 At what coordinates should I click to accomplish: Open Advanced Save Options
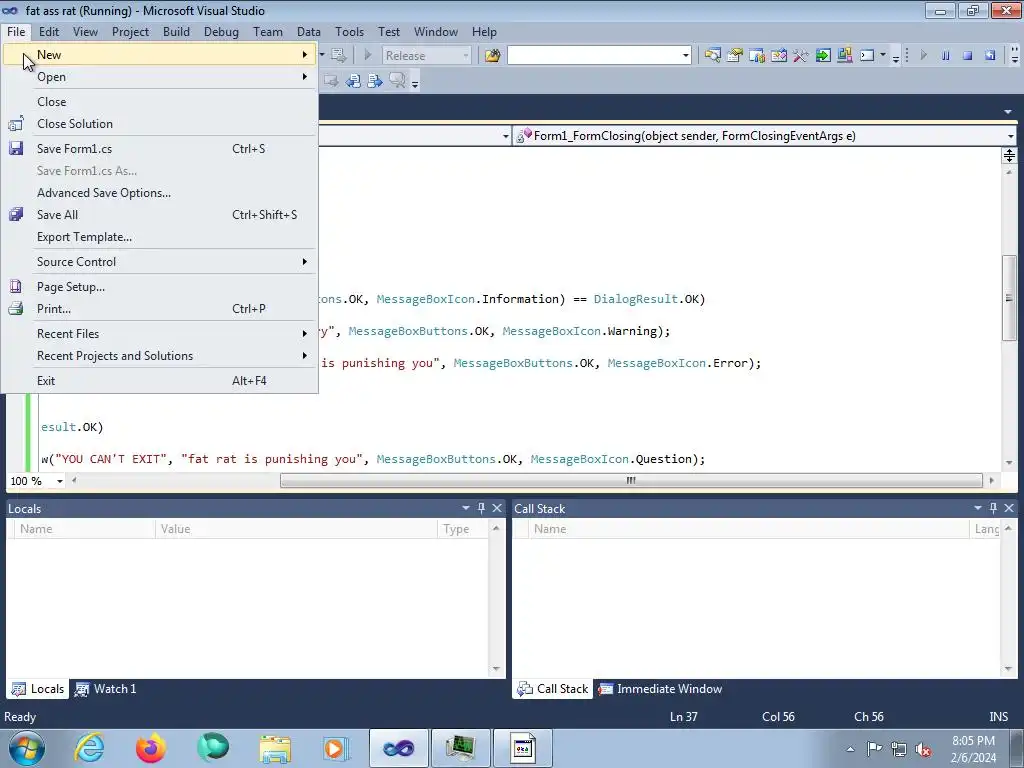click(x=160, y=193)
